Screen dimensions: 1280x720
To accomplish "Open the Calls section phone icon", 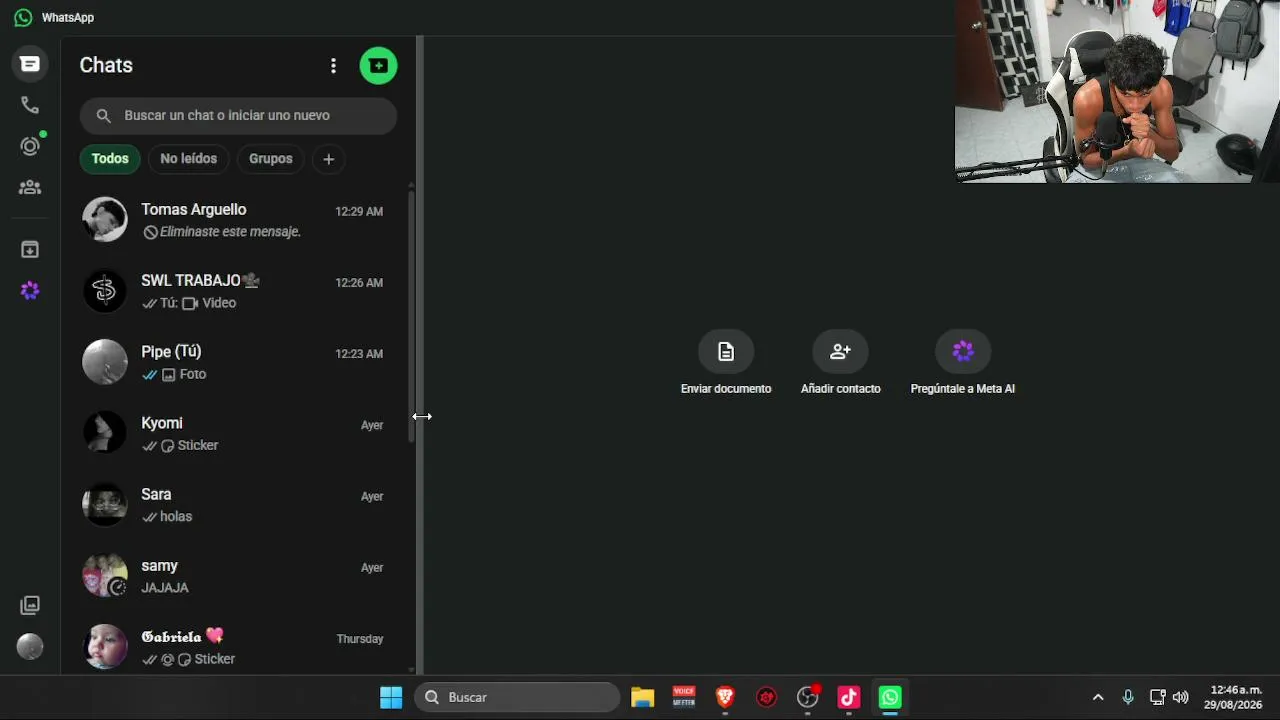I will [30, 105].
